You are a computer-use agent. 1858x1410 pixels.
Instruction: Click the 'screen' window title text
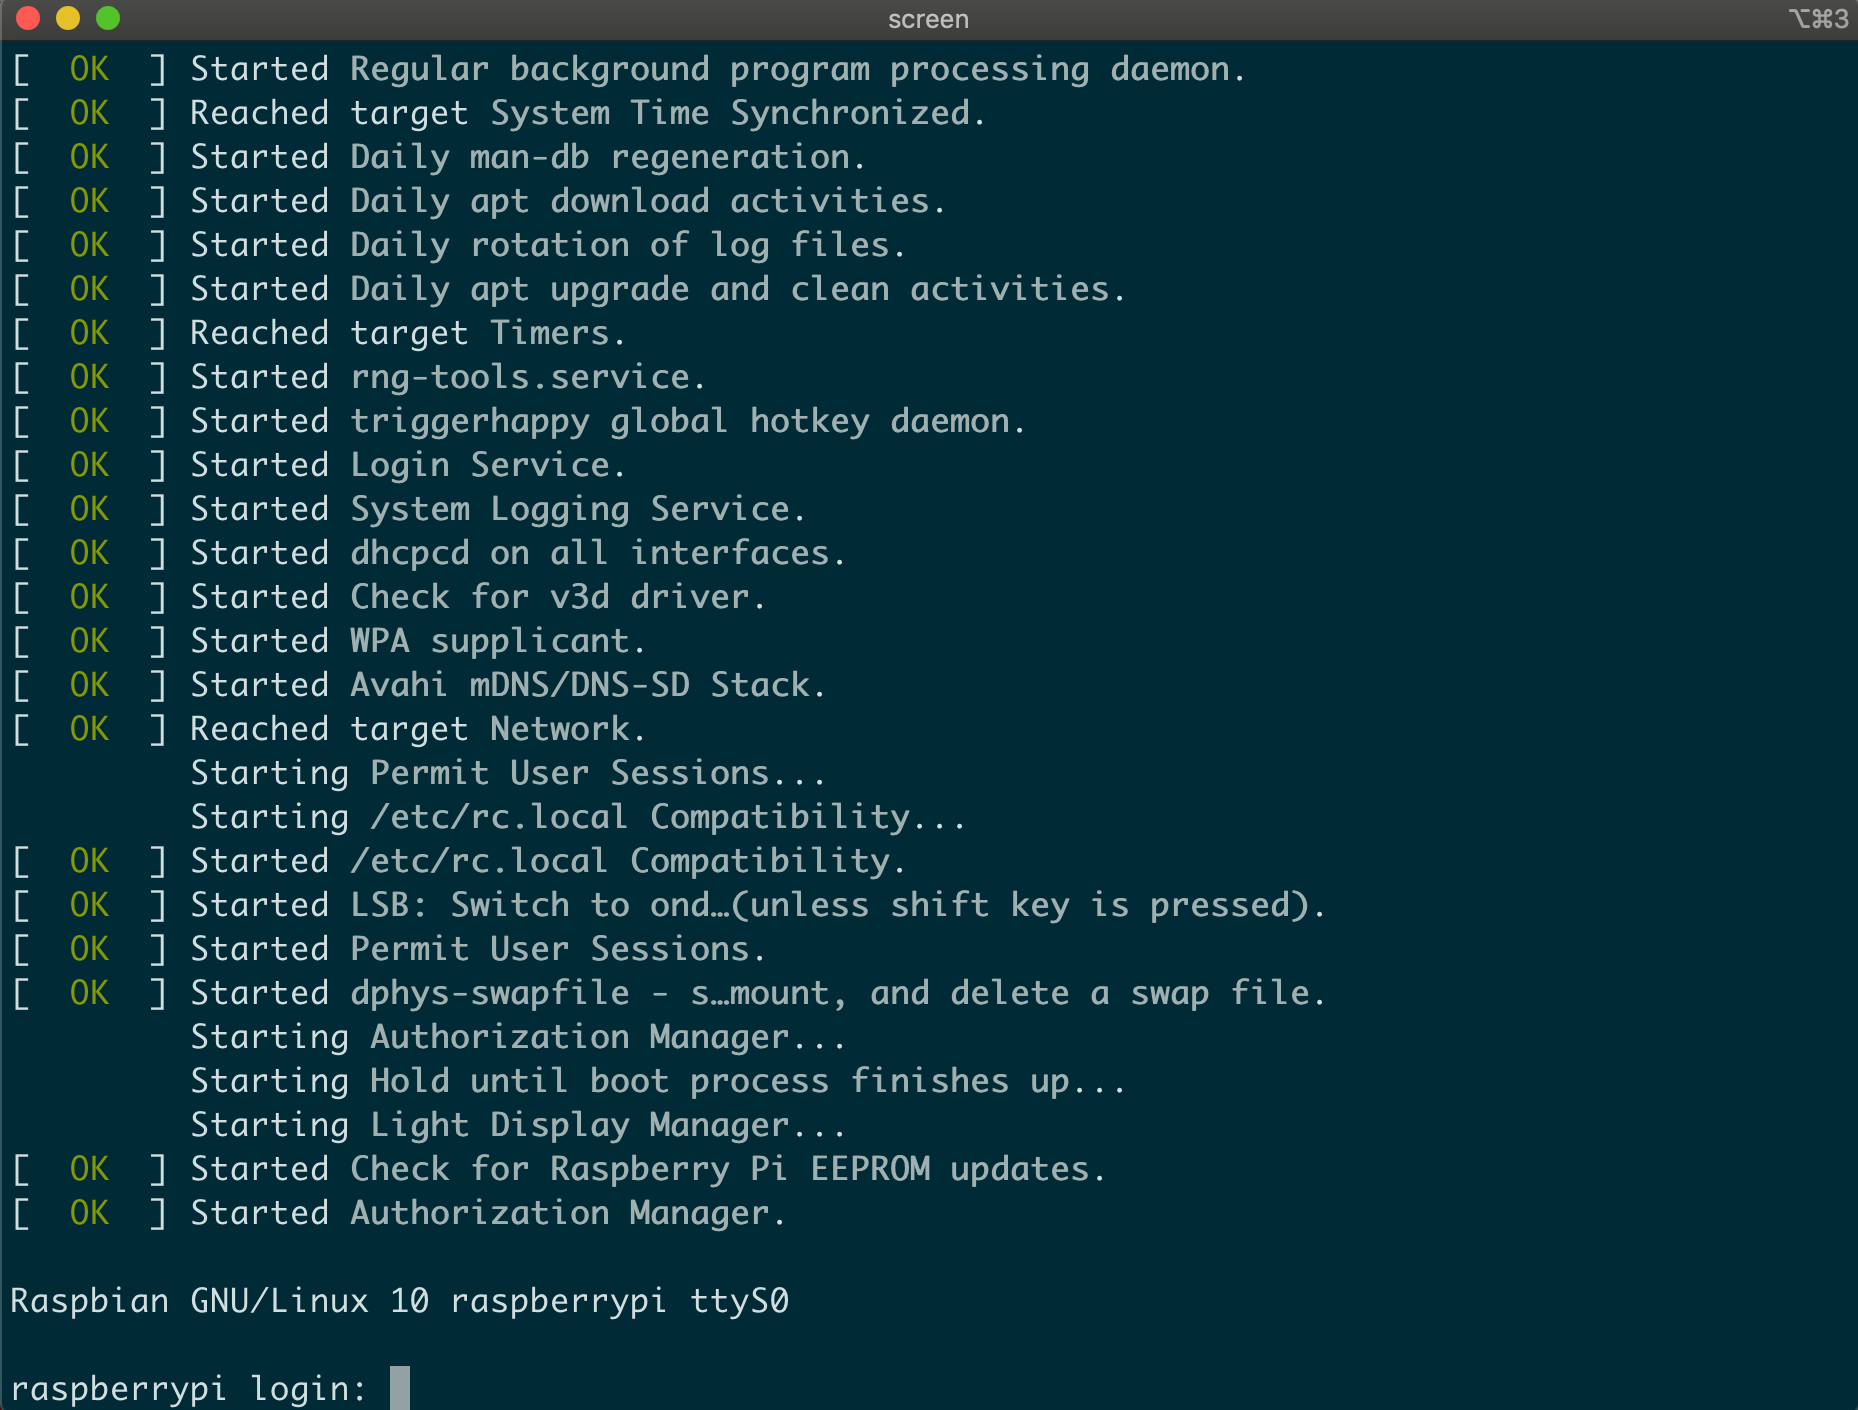(928, 19)
